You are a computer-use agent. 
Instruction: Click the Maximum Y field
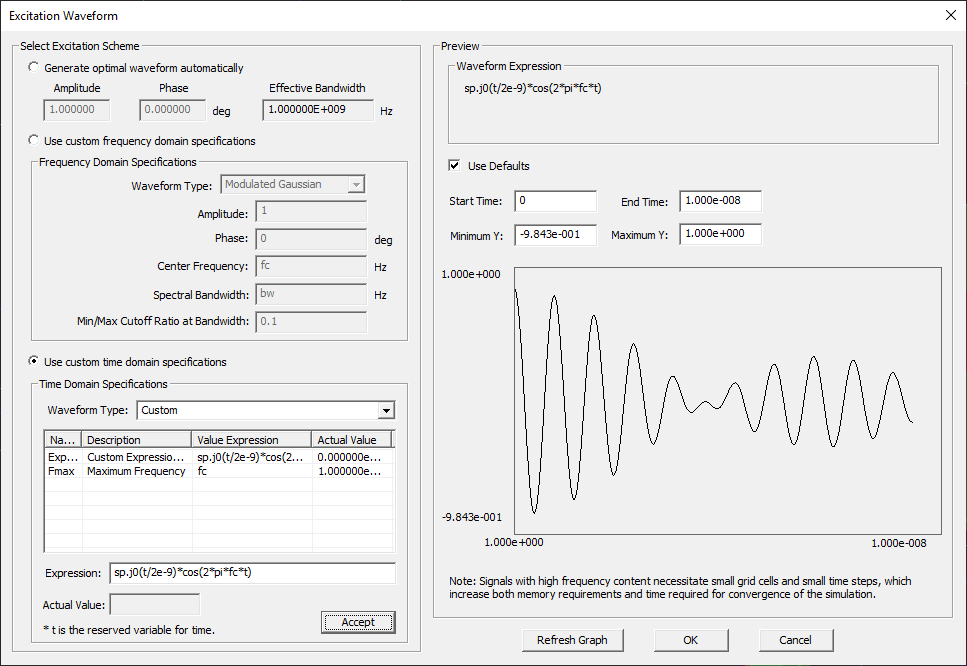click(x=719, y=235)
